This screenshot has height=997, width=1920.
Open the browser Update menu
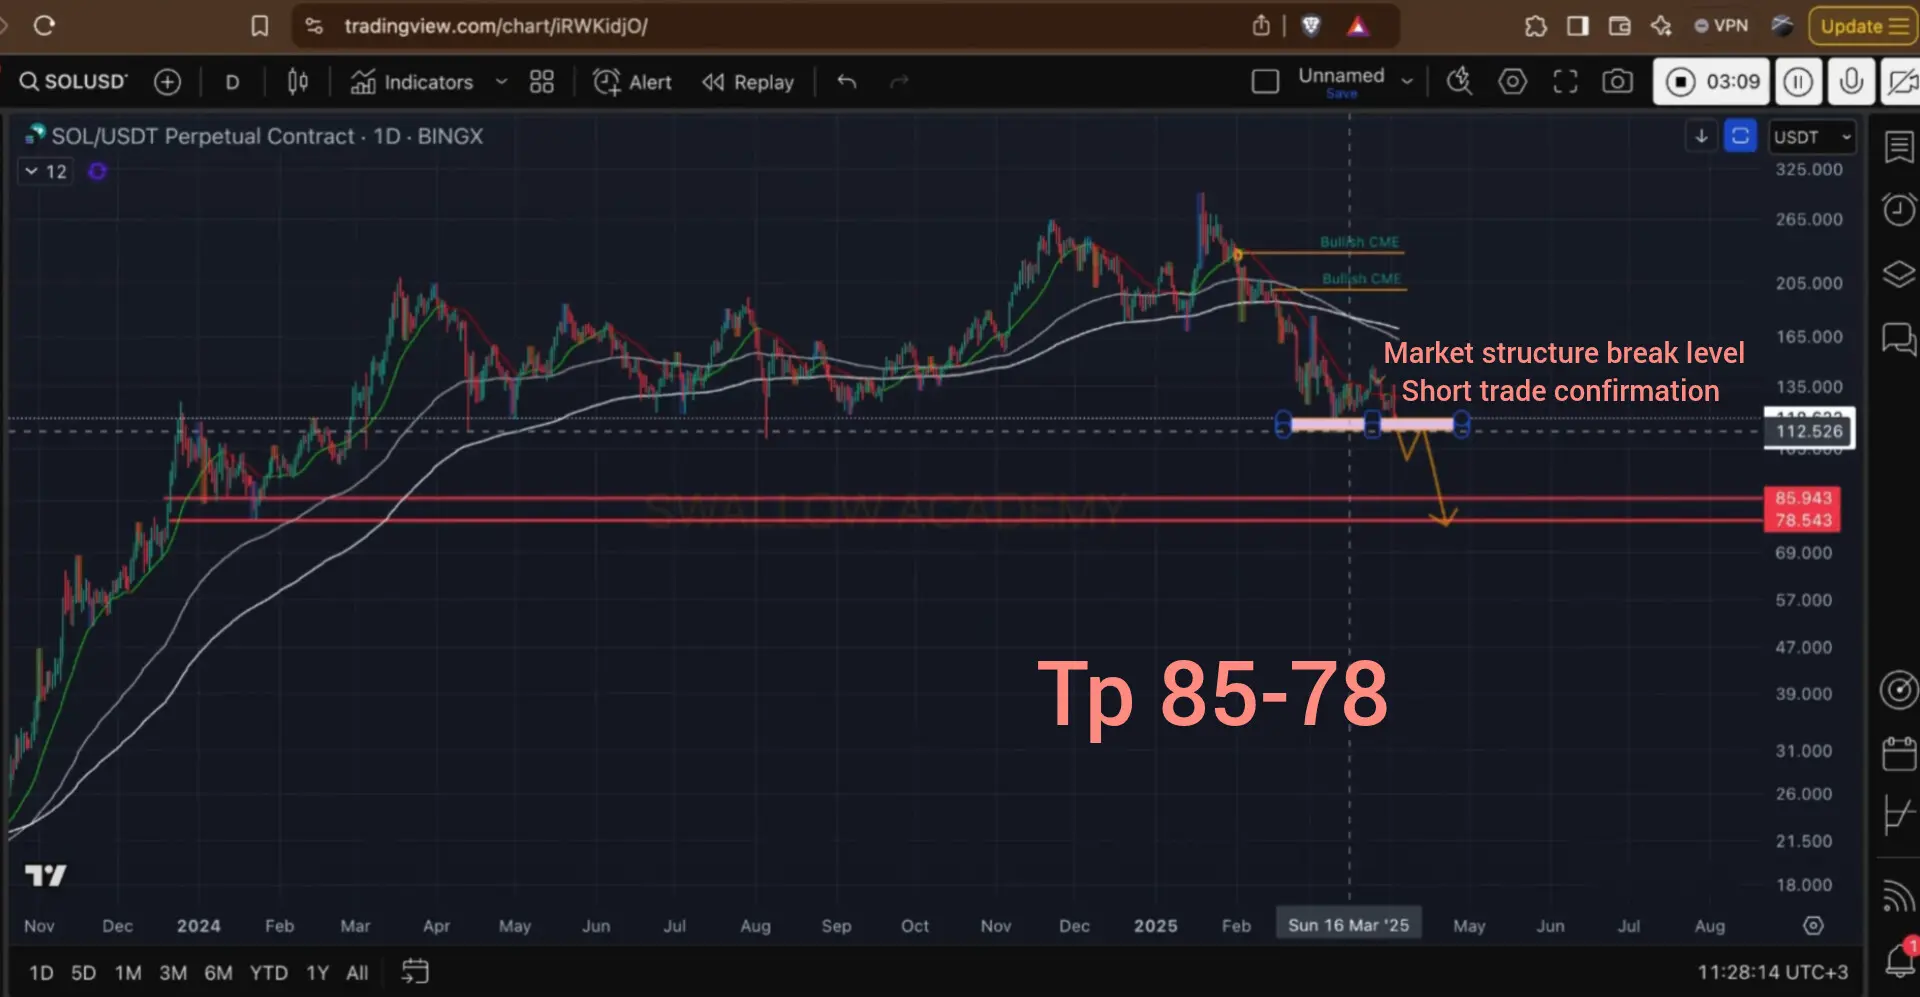coord(1861,26)
